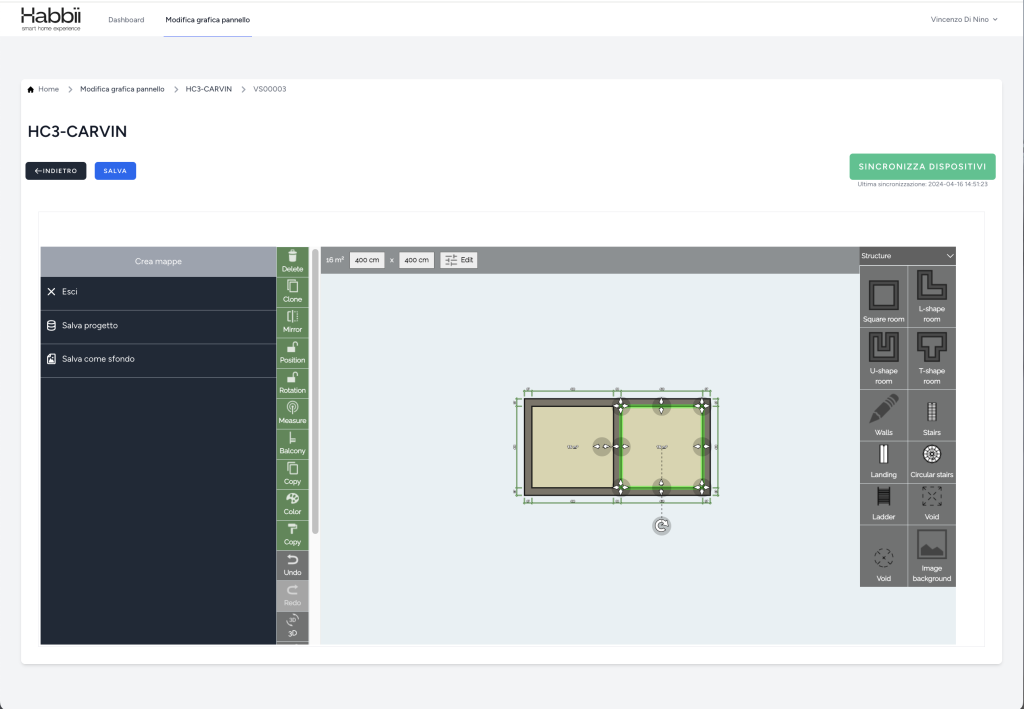The height and width of the screenshot is (709, 1024).
Task: Click Esci to exit the editor
Action: click(x=158, y=292)
